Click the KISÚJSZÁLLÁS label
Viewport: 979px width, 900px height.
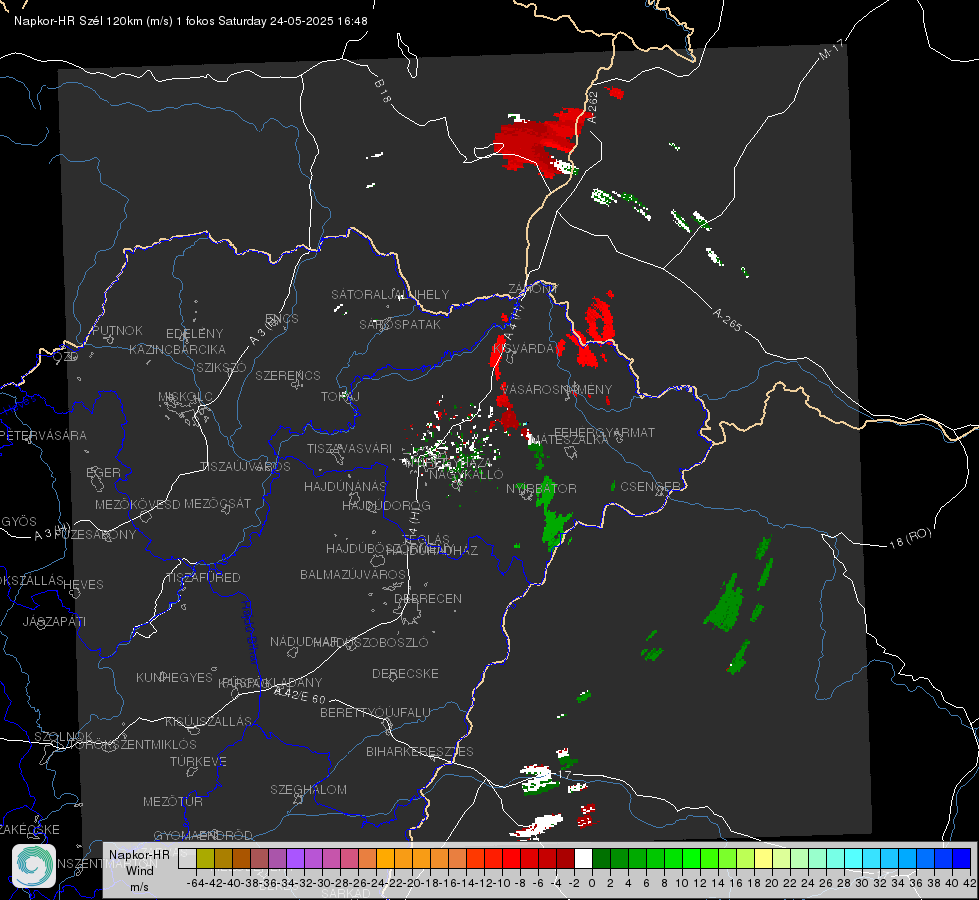(x=208, y=721)
